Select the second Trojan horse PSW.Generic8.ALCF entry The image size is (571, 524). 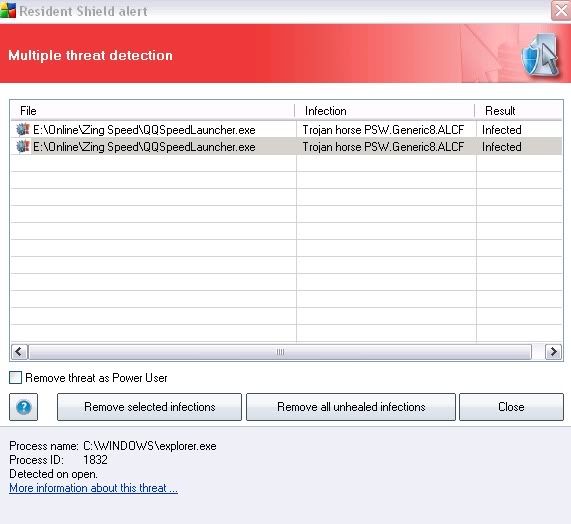tap(383, 147)
